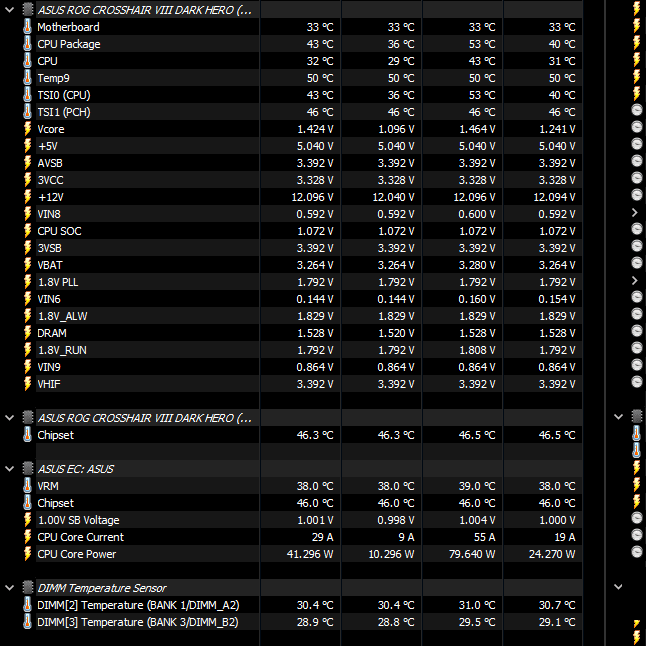Select the Temp9 sensor label
646x646 pixels.
[x=54, y=78]
